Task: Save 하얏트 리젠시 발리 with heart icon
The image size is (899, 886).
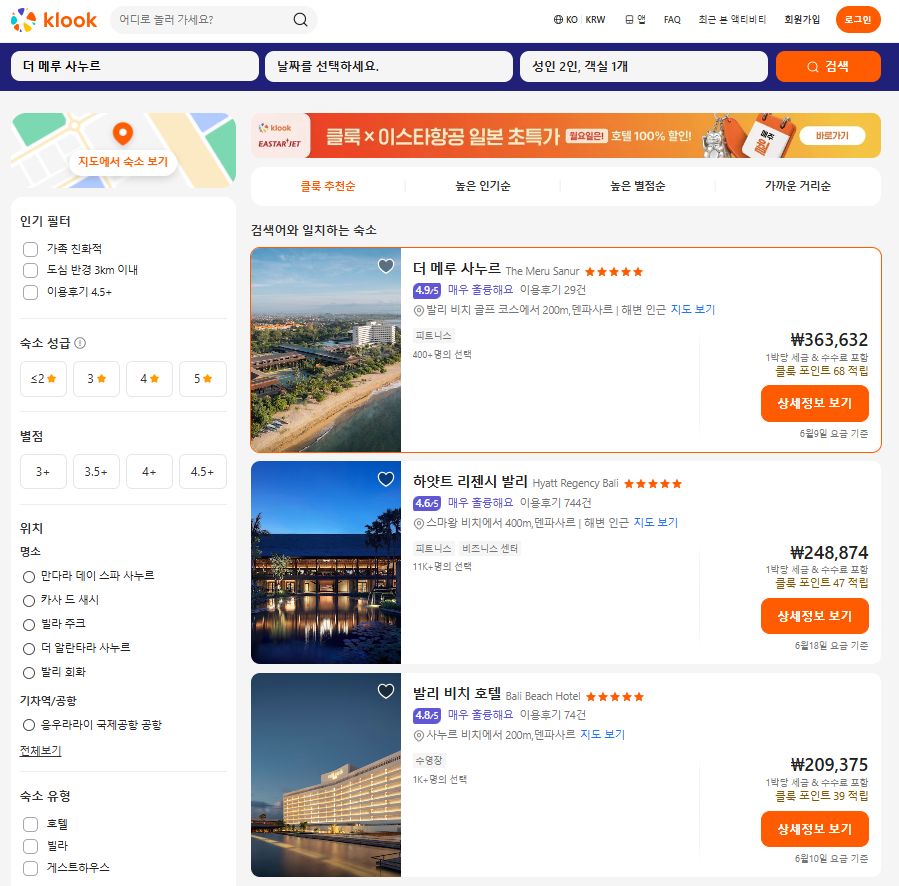Action: 386,479
